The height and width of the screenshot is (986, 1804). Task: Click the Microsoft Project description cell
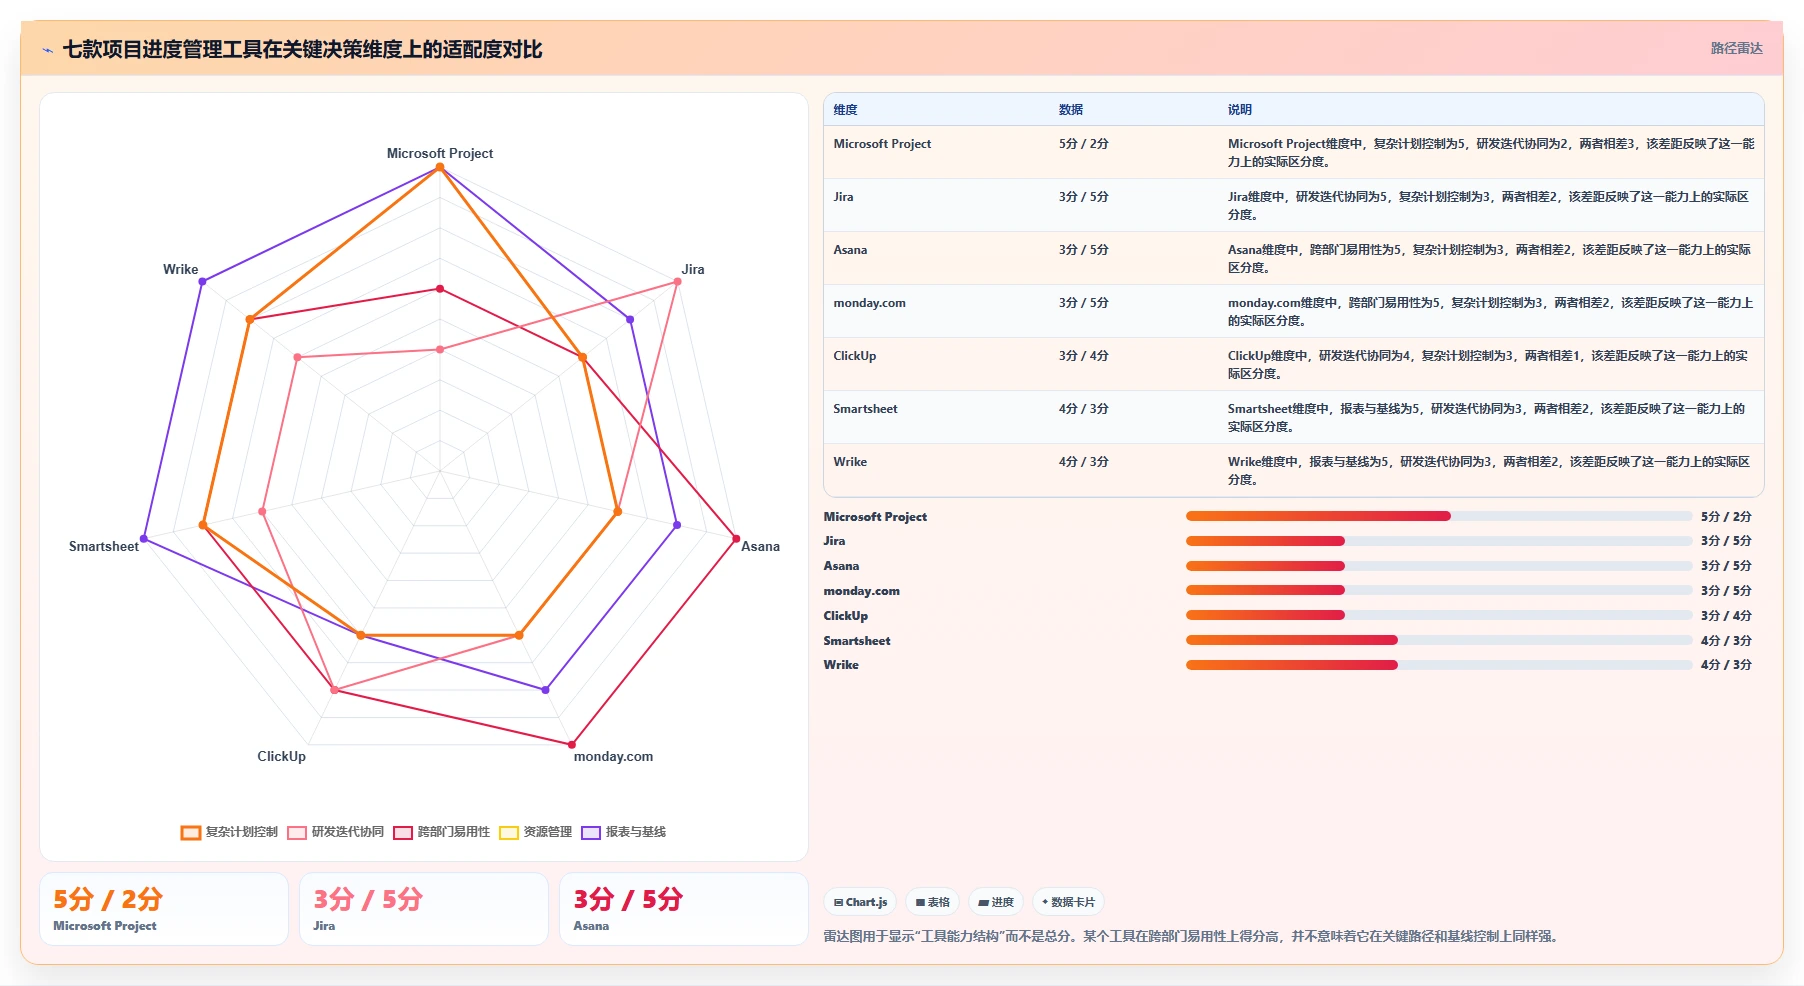coord(1491,153)
